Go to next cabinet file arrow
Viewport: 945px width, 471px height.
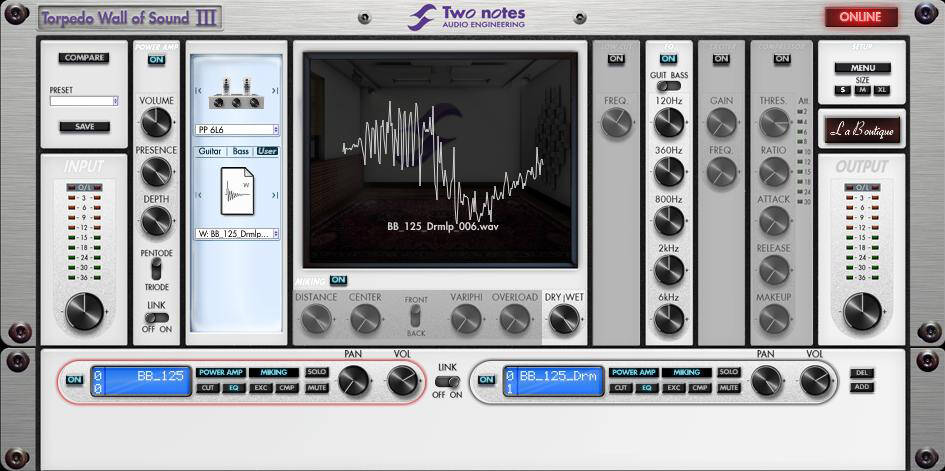pos(275,195)
